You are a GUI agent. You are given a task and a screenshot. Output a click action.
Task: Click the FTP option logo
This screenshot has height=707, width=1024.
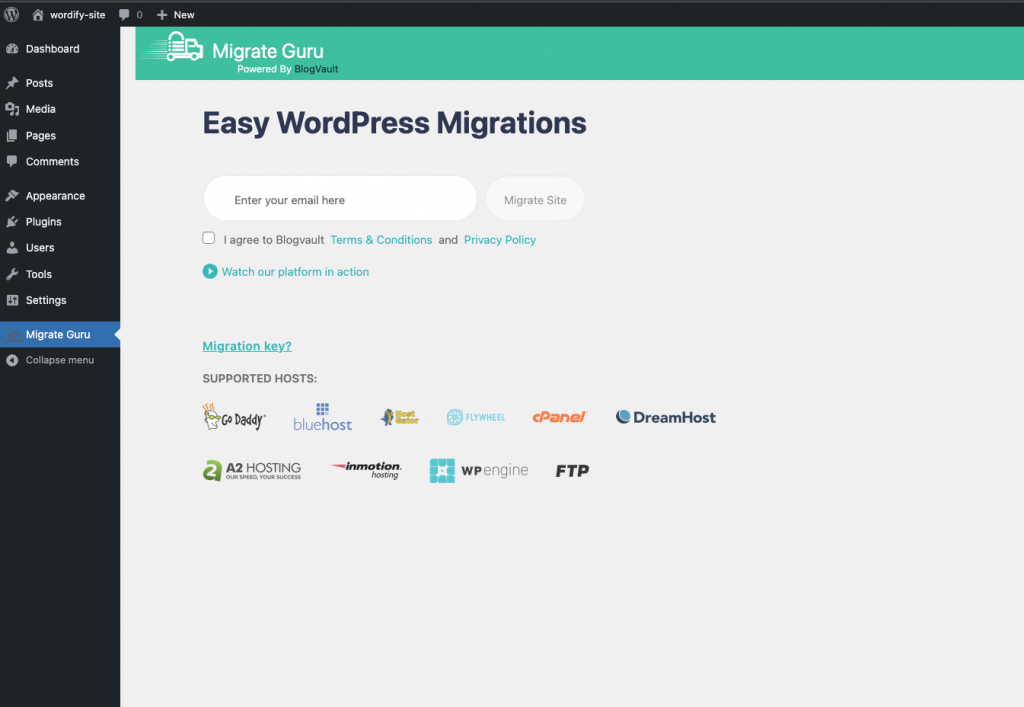572,471
